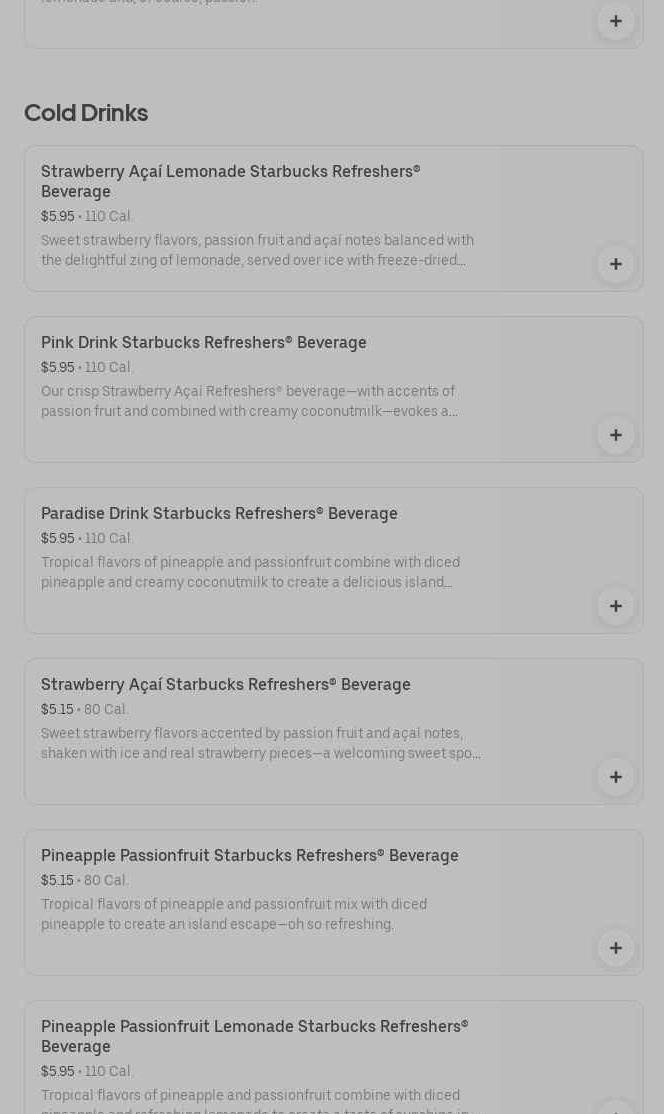Click description mentioning real strawberry pieces
This screenshot has width=664, height=1114.
click(260, 744)
